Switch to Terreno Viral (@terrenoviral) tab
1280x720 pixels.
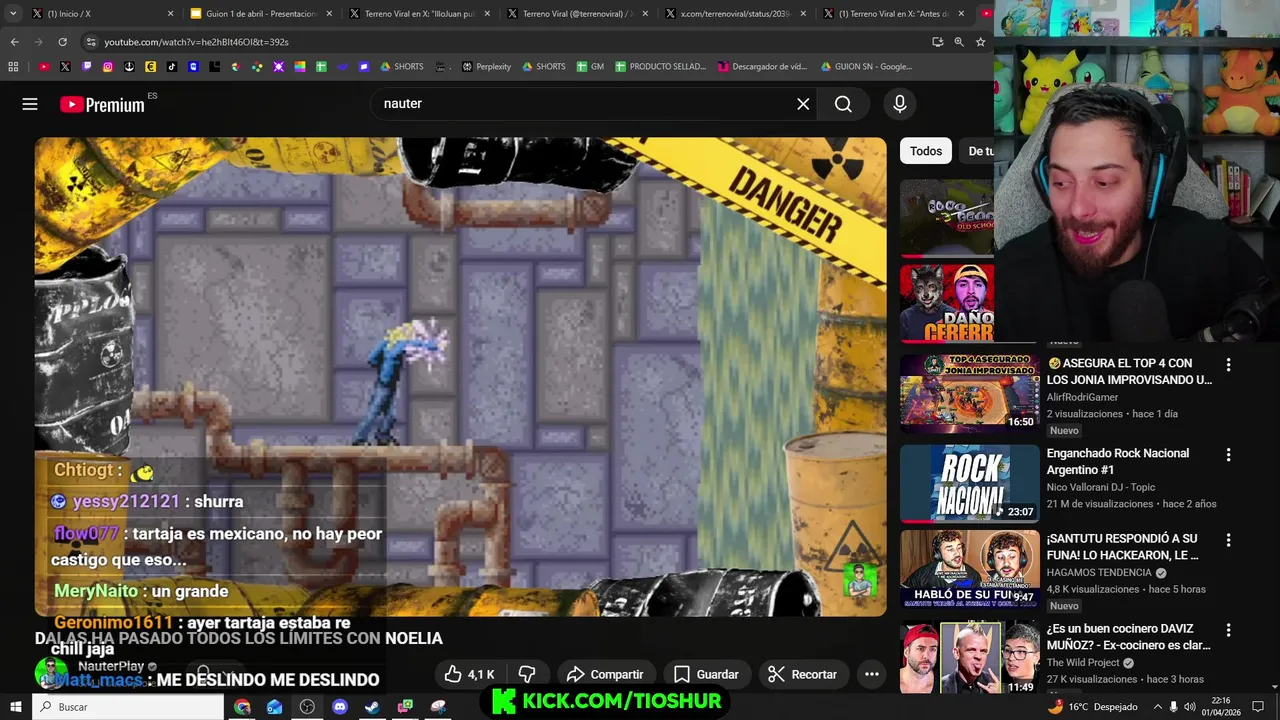(x=576, y=14)
